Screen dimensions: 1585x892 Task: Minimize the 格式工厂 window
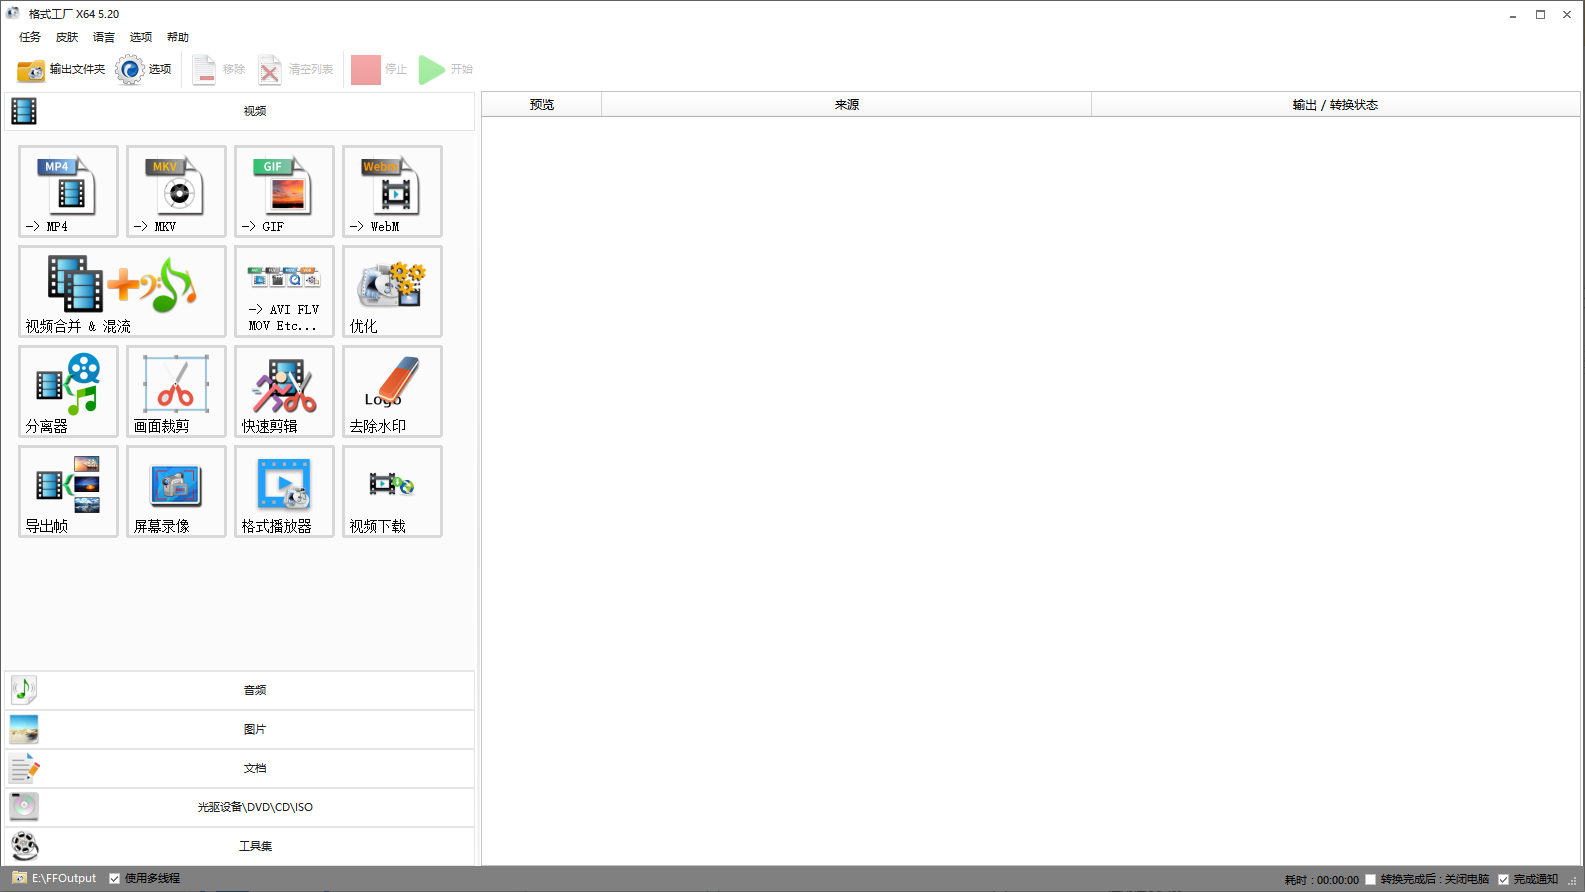pos(1513,14)
